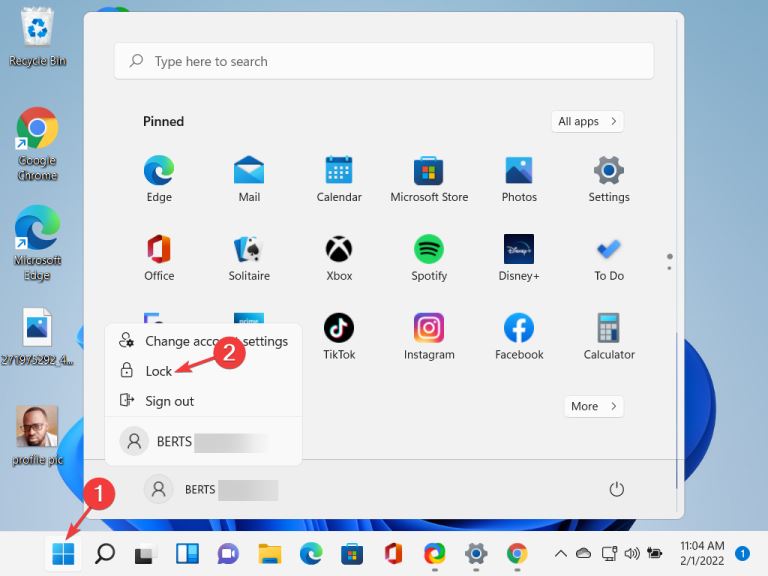The width and height of the screenshot is (768, 576).
Task: Select BERTS account in popup menu
Action: point(203,441)
